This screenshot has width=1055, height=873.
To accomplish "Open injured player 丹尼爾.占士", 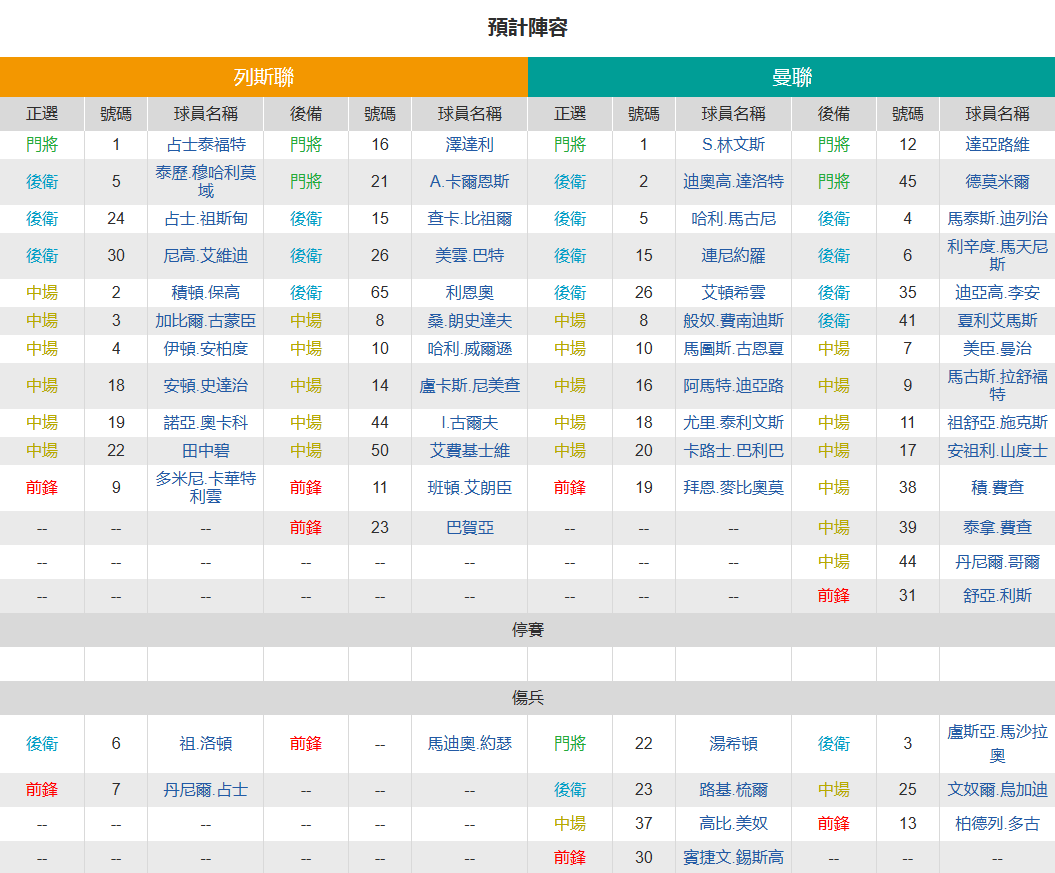I will pyautogui.click(x=205, y=790).
